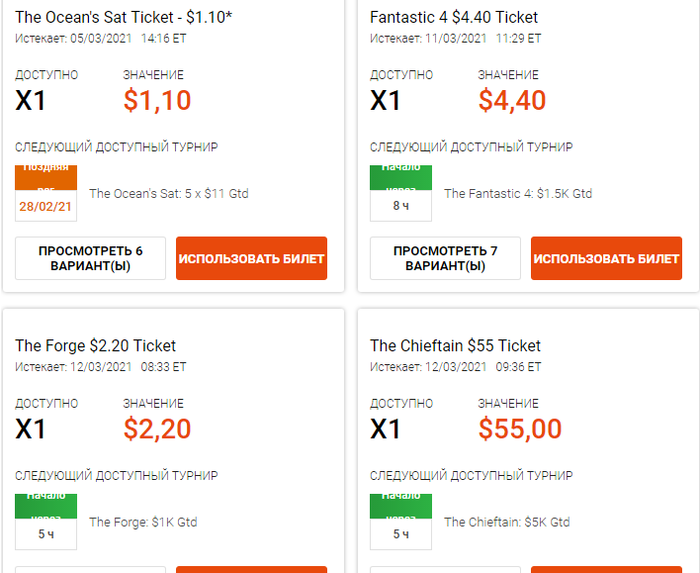This screenshot has width=700, height=573.
Task: Click The Forge green 5 ч countdown badge
Action: click(47, 522)
